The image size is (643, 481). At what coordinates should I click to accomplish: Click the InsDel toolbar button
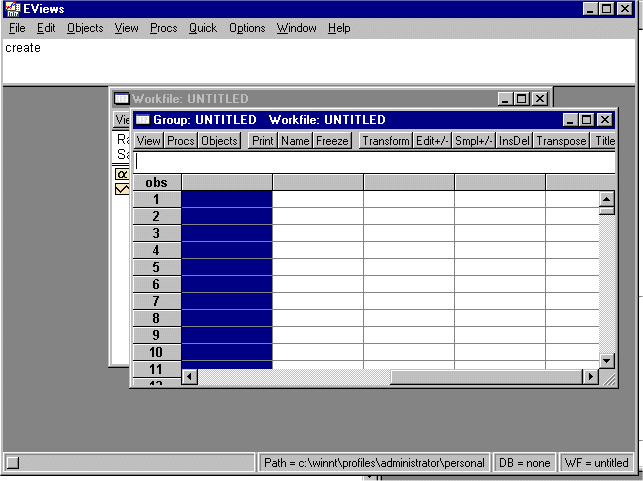coord(514,141)
